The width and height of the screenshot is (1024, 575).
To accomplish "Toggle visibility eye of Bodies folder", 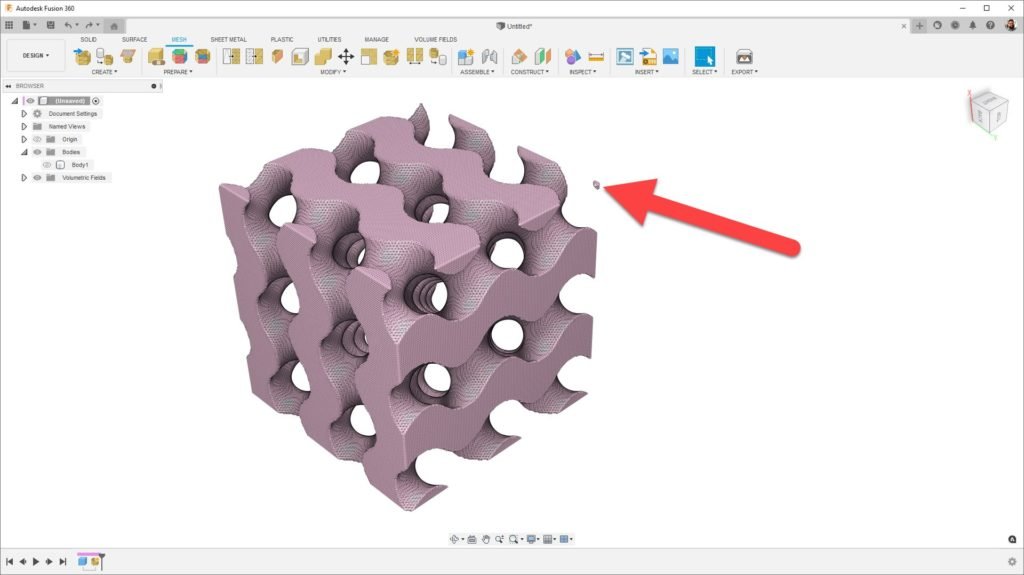I will pos(37,152).
